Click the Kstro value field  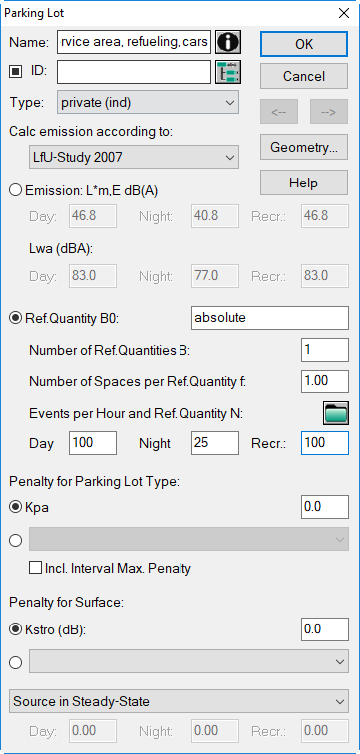click(325, 629)
